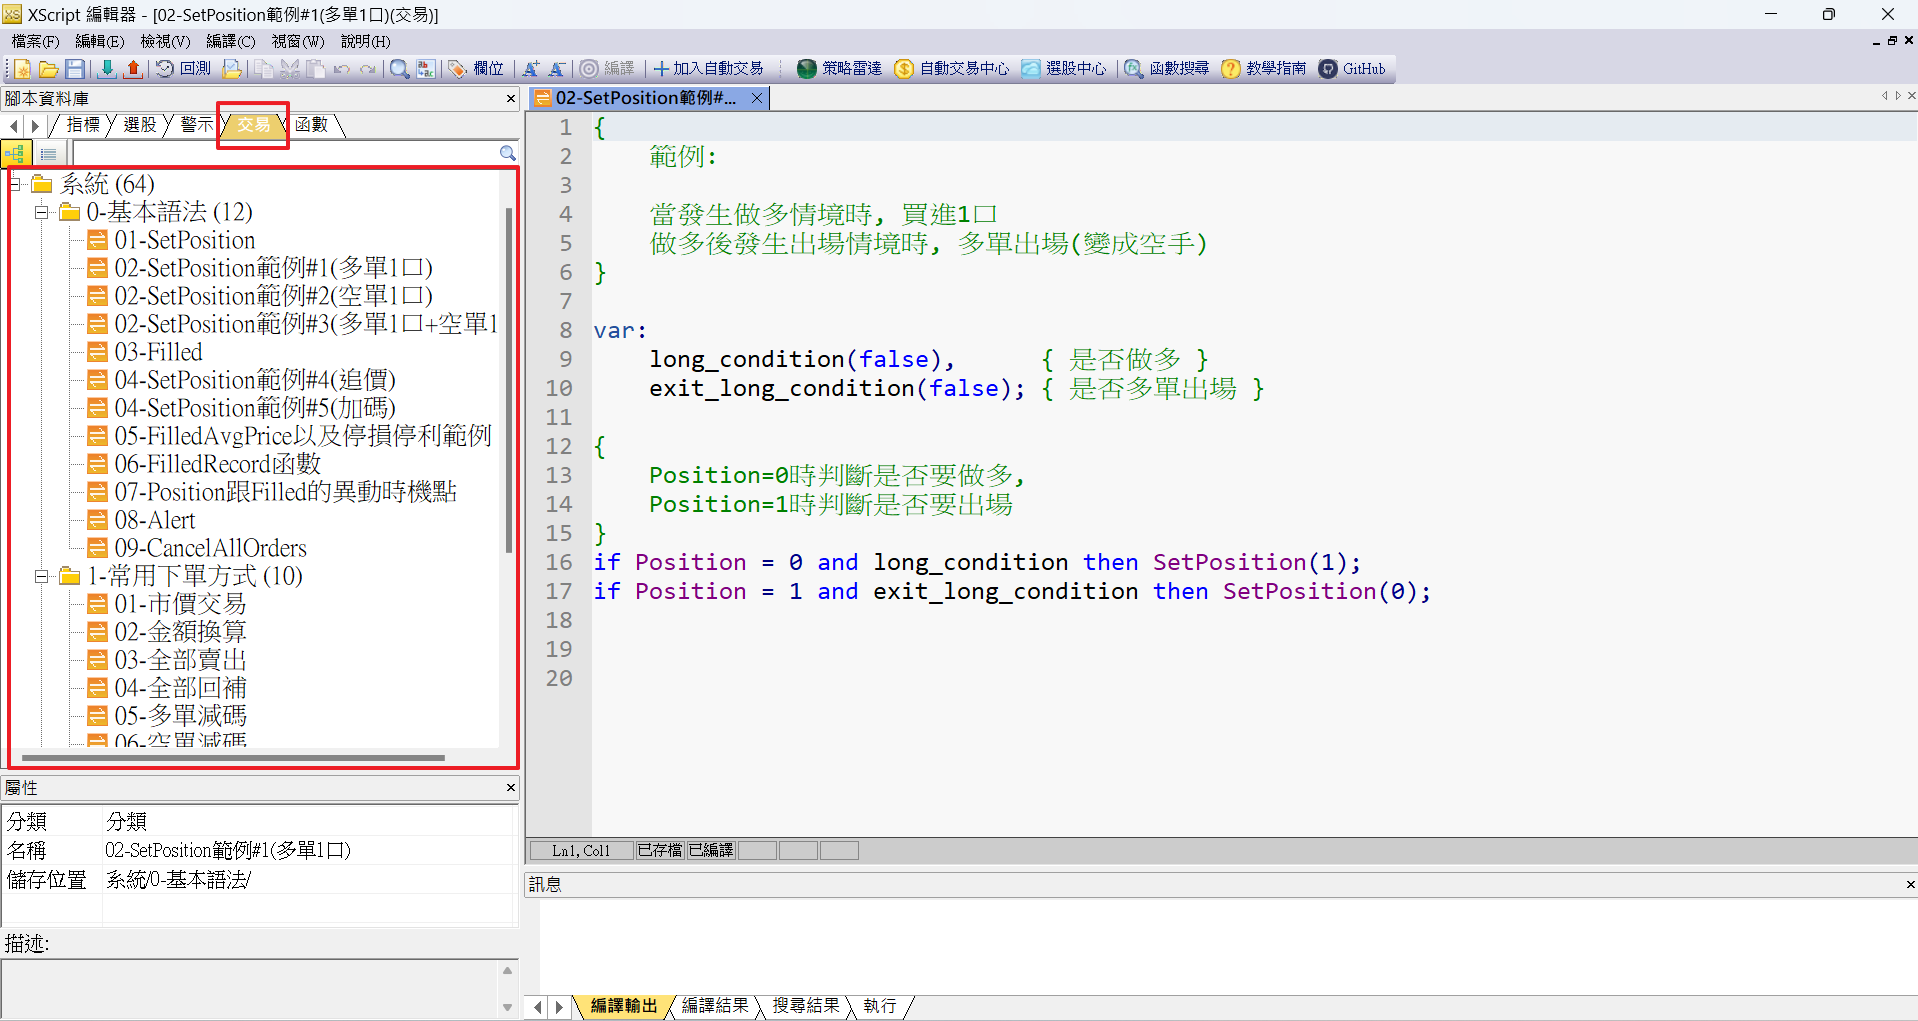Open 策略雷達 strategy radar
The width and height of the screenshot is (1918, 1021).
[840, 69]
